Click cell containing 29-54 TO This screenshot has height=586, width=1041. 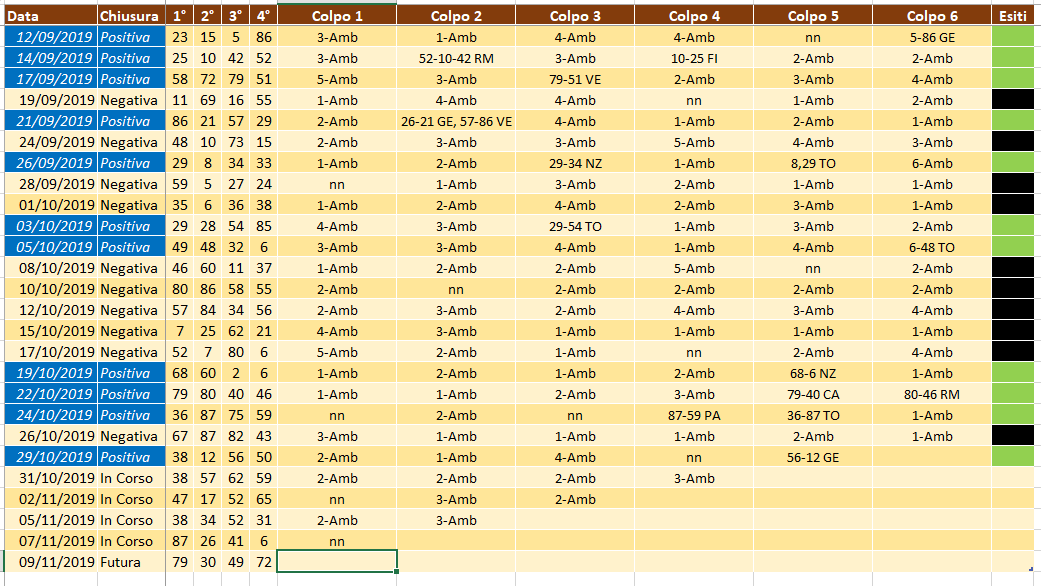point(575,226)
